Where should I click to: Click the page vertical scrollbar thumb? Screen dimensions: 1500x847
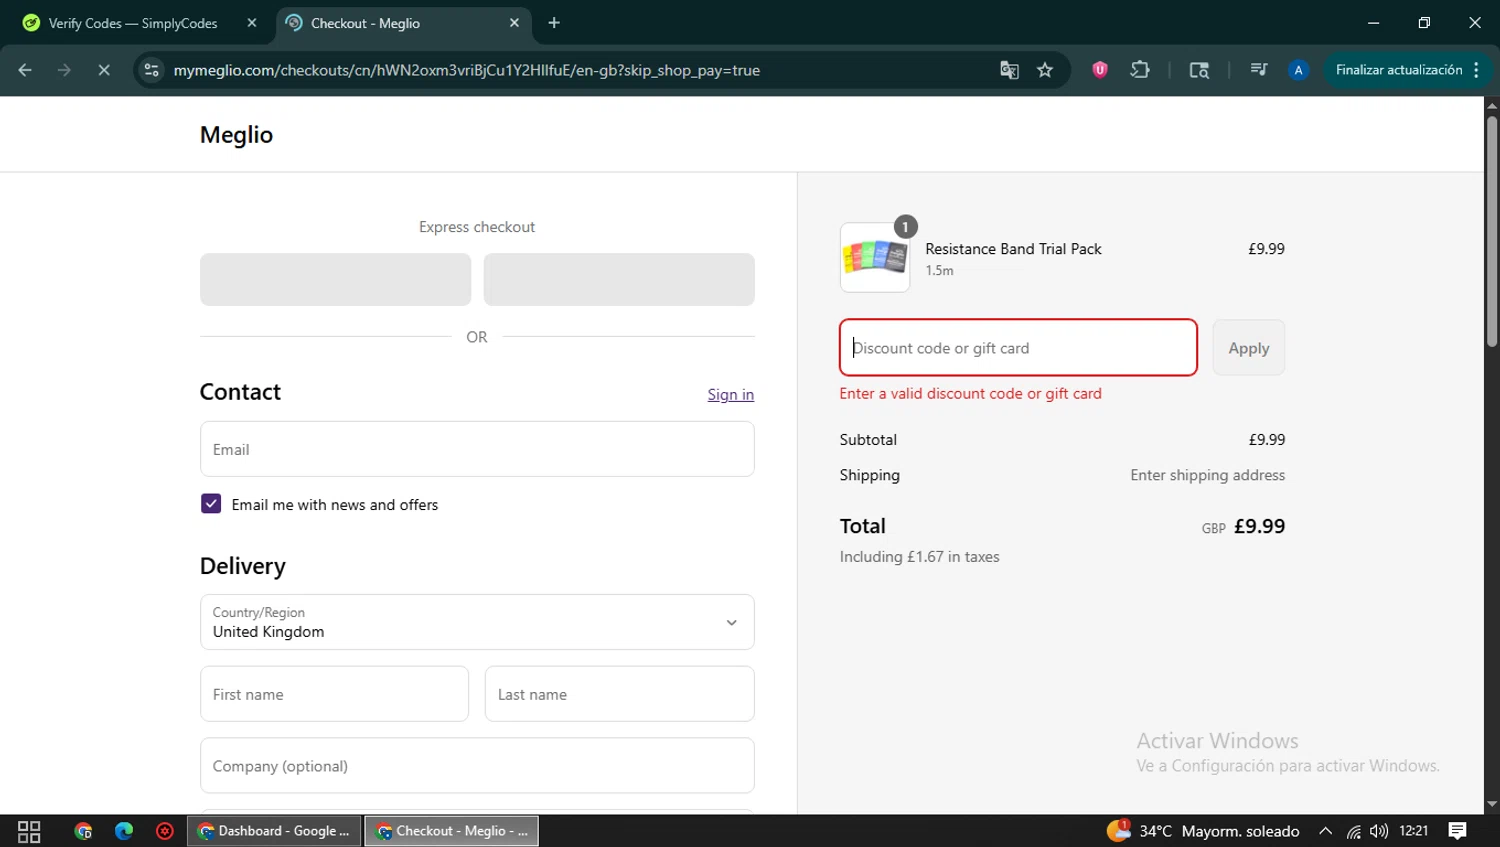point(1492,232)
